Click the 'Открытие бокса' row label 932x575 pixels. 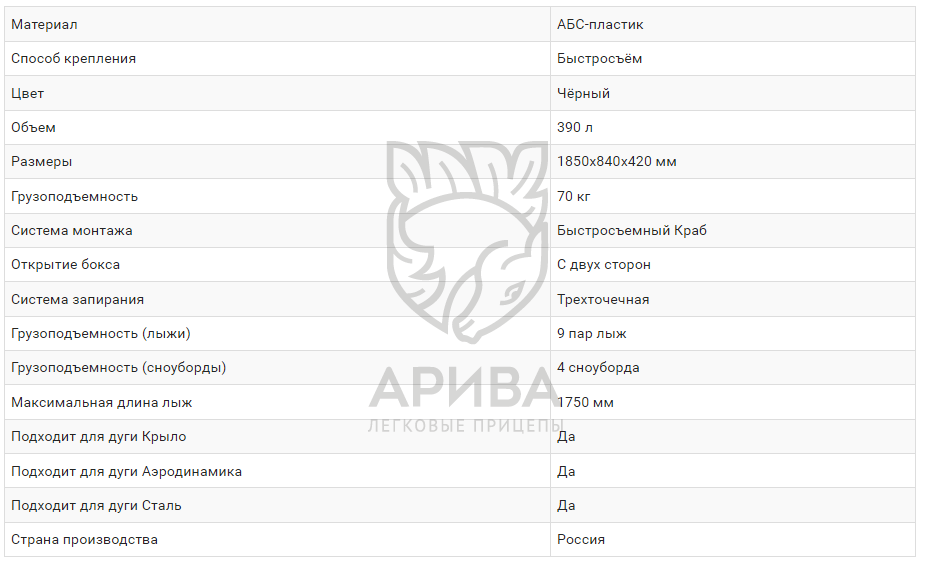point(65,264)
